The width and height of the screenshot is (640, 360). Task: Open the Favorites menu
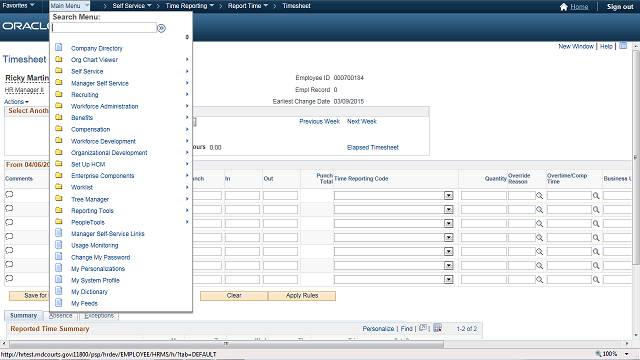tap(18, 6)
